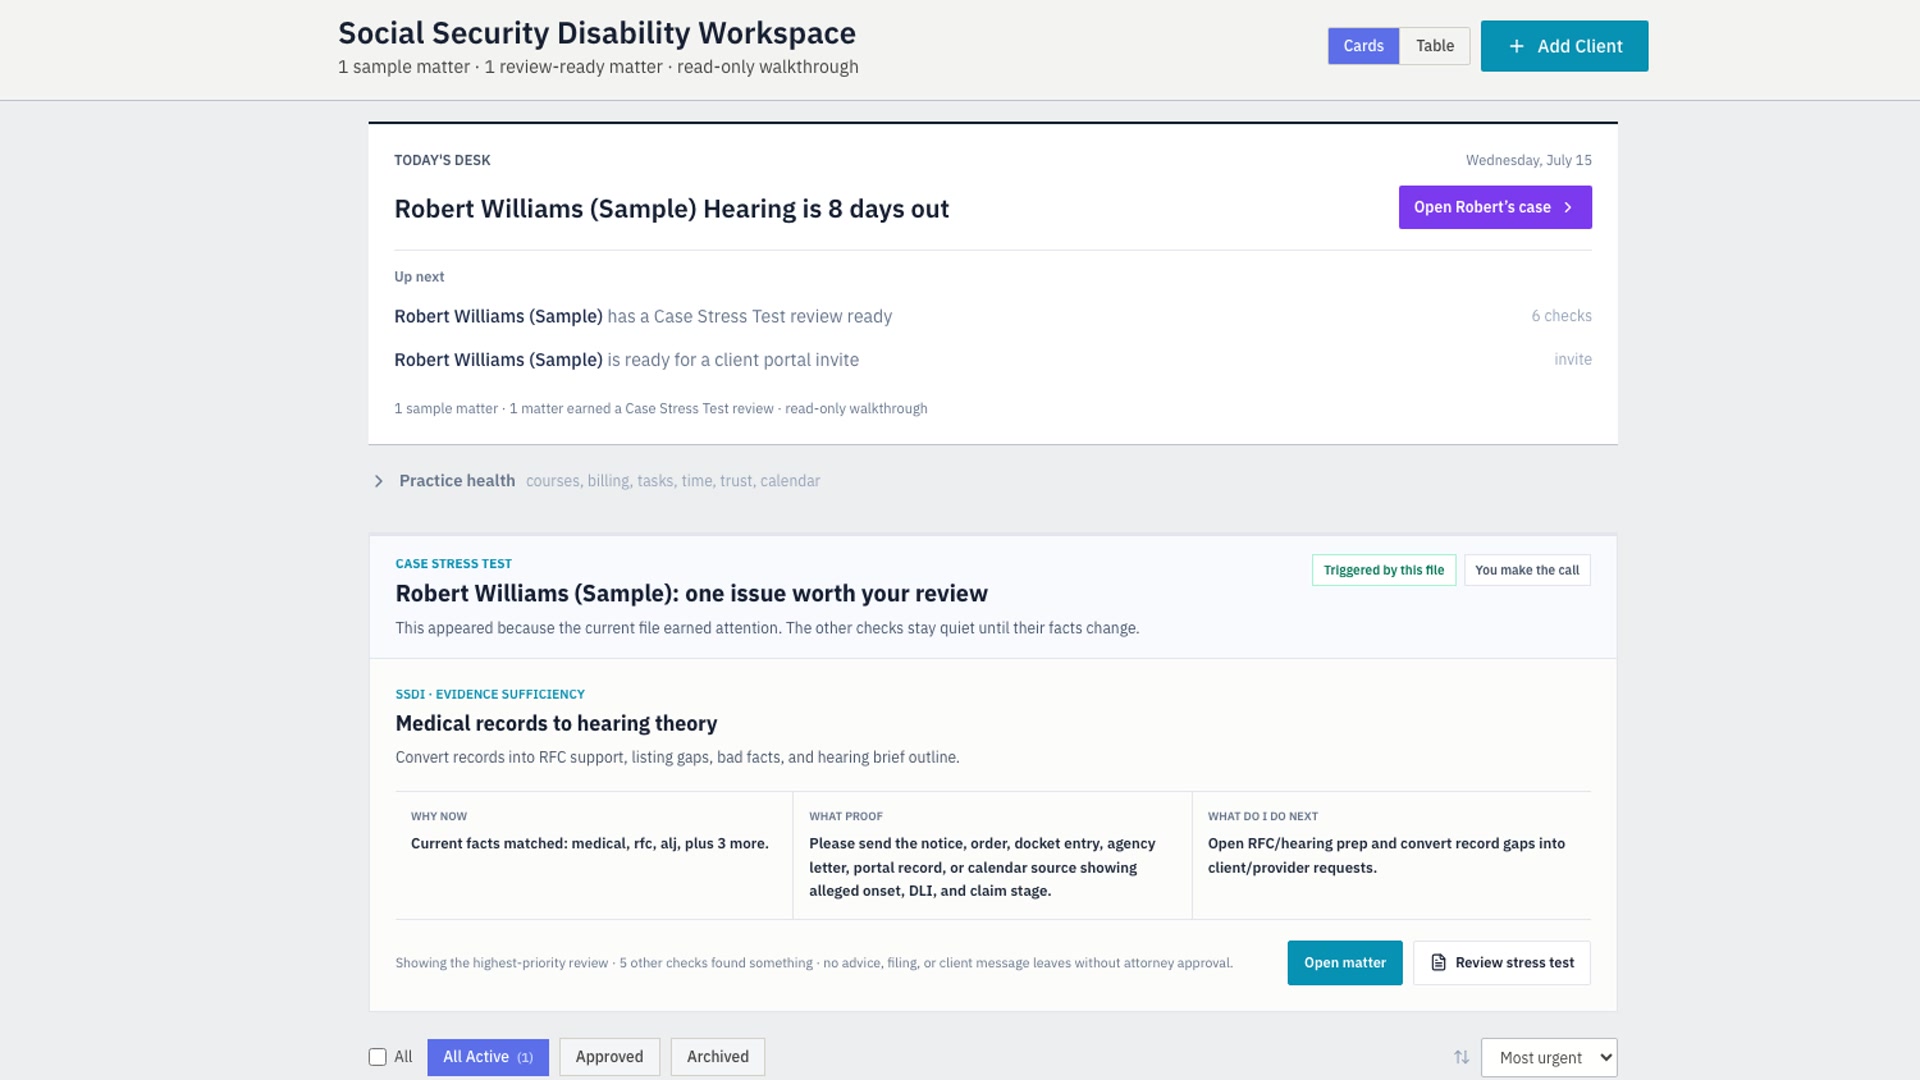Click the SSDI · Evidence Sufficiency label
Image resolution: width=1920 pixels, height=1080 pixels.
tap(490, 694)
